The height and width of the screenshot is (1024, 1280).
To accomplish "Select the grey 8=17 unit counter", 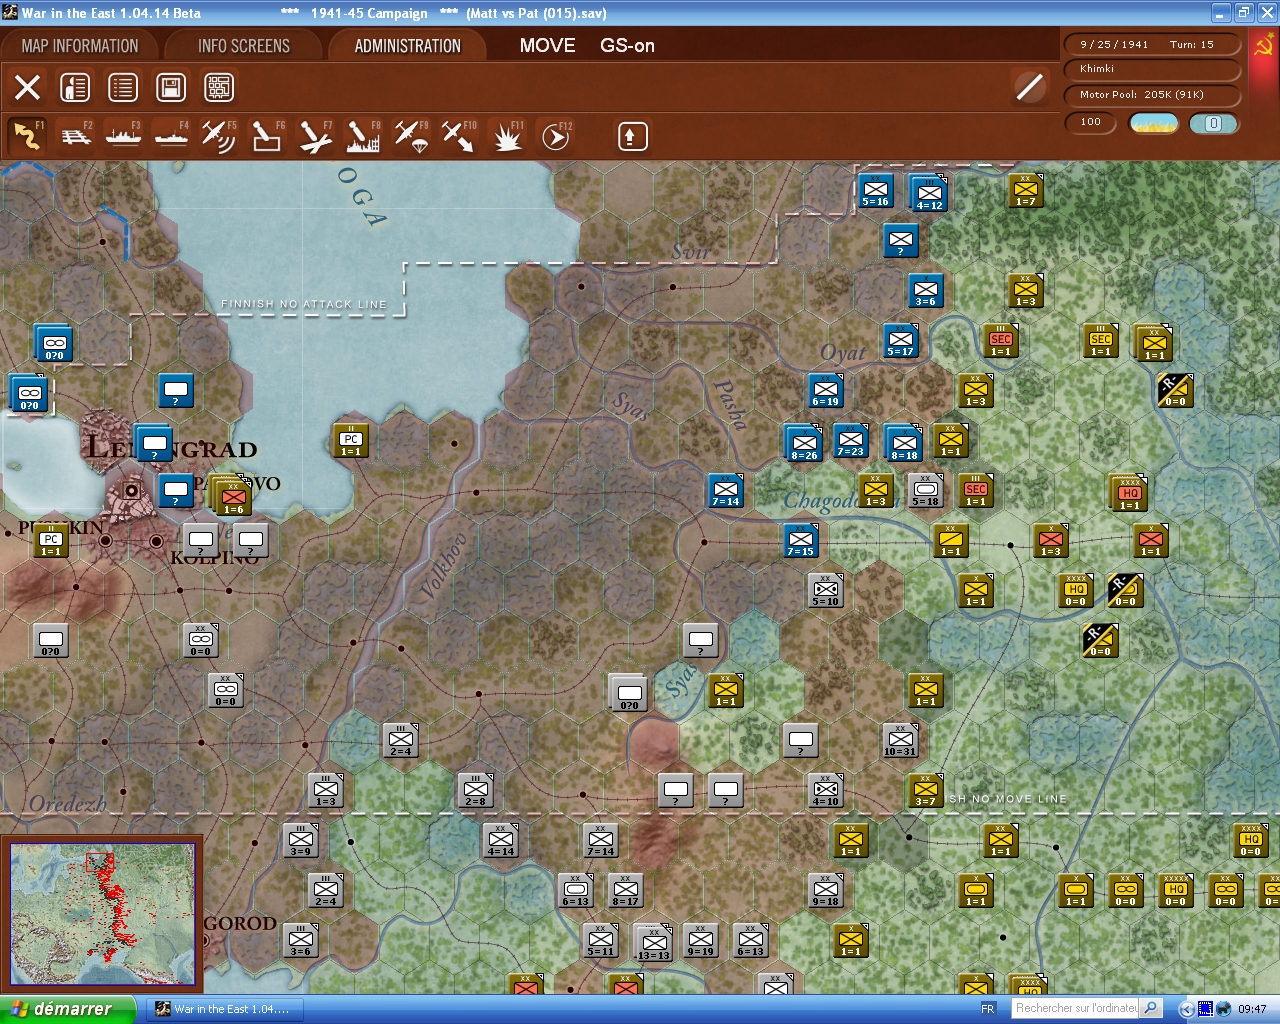I will (x=625, y=890).
